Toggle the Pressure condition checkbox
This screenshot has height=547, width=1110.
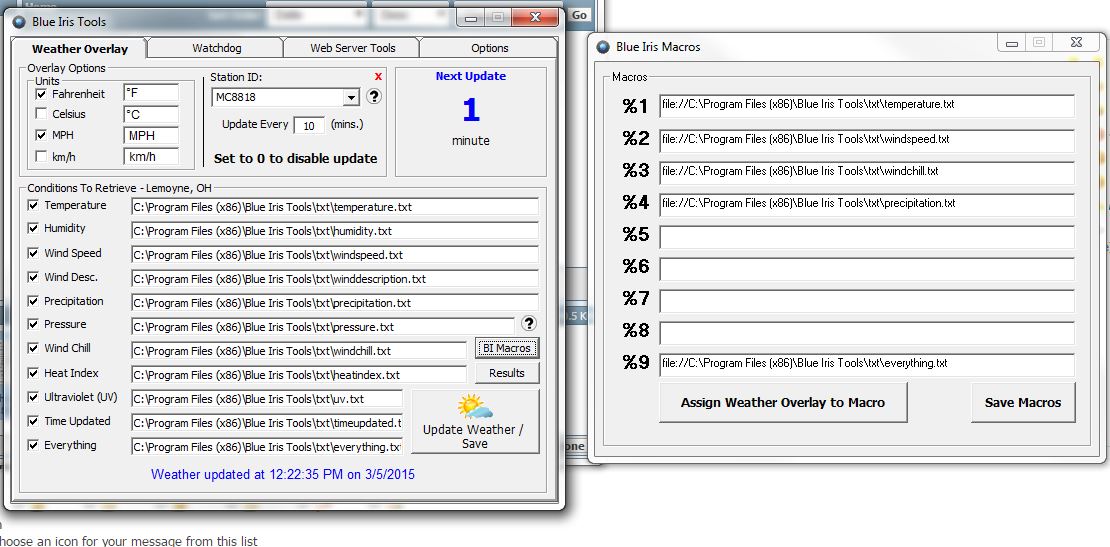[33, 325]
